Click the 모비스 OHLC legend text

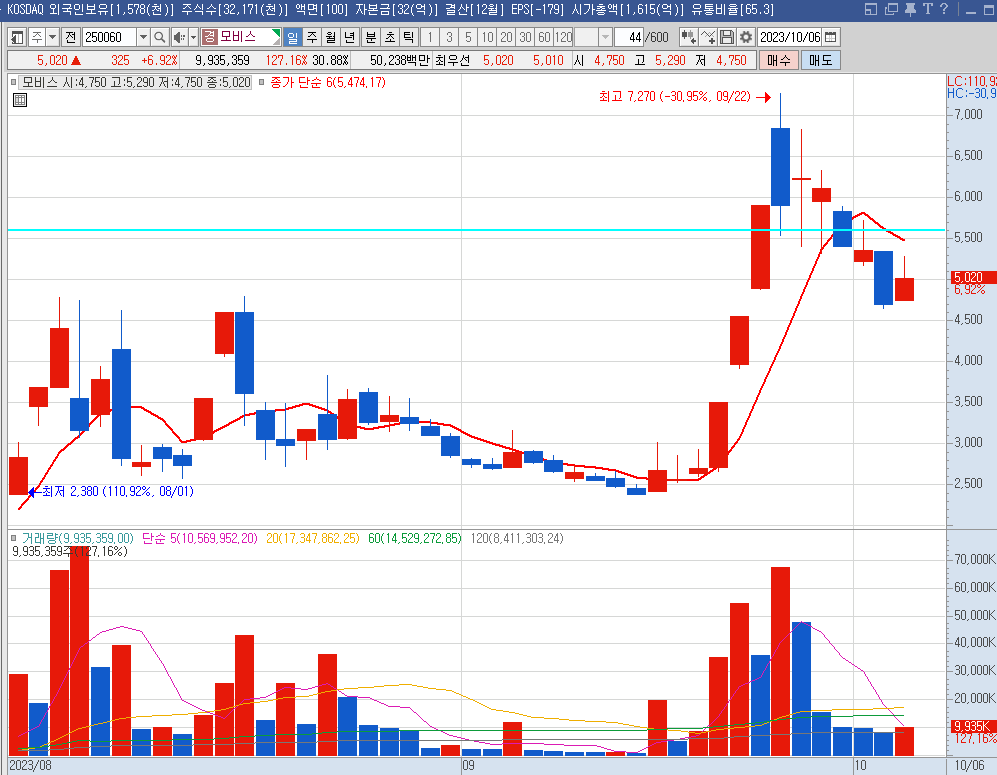pyautogui.click(x=136, y=82)
